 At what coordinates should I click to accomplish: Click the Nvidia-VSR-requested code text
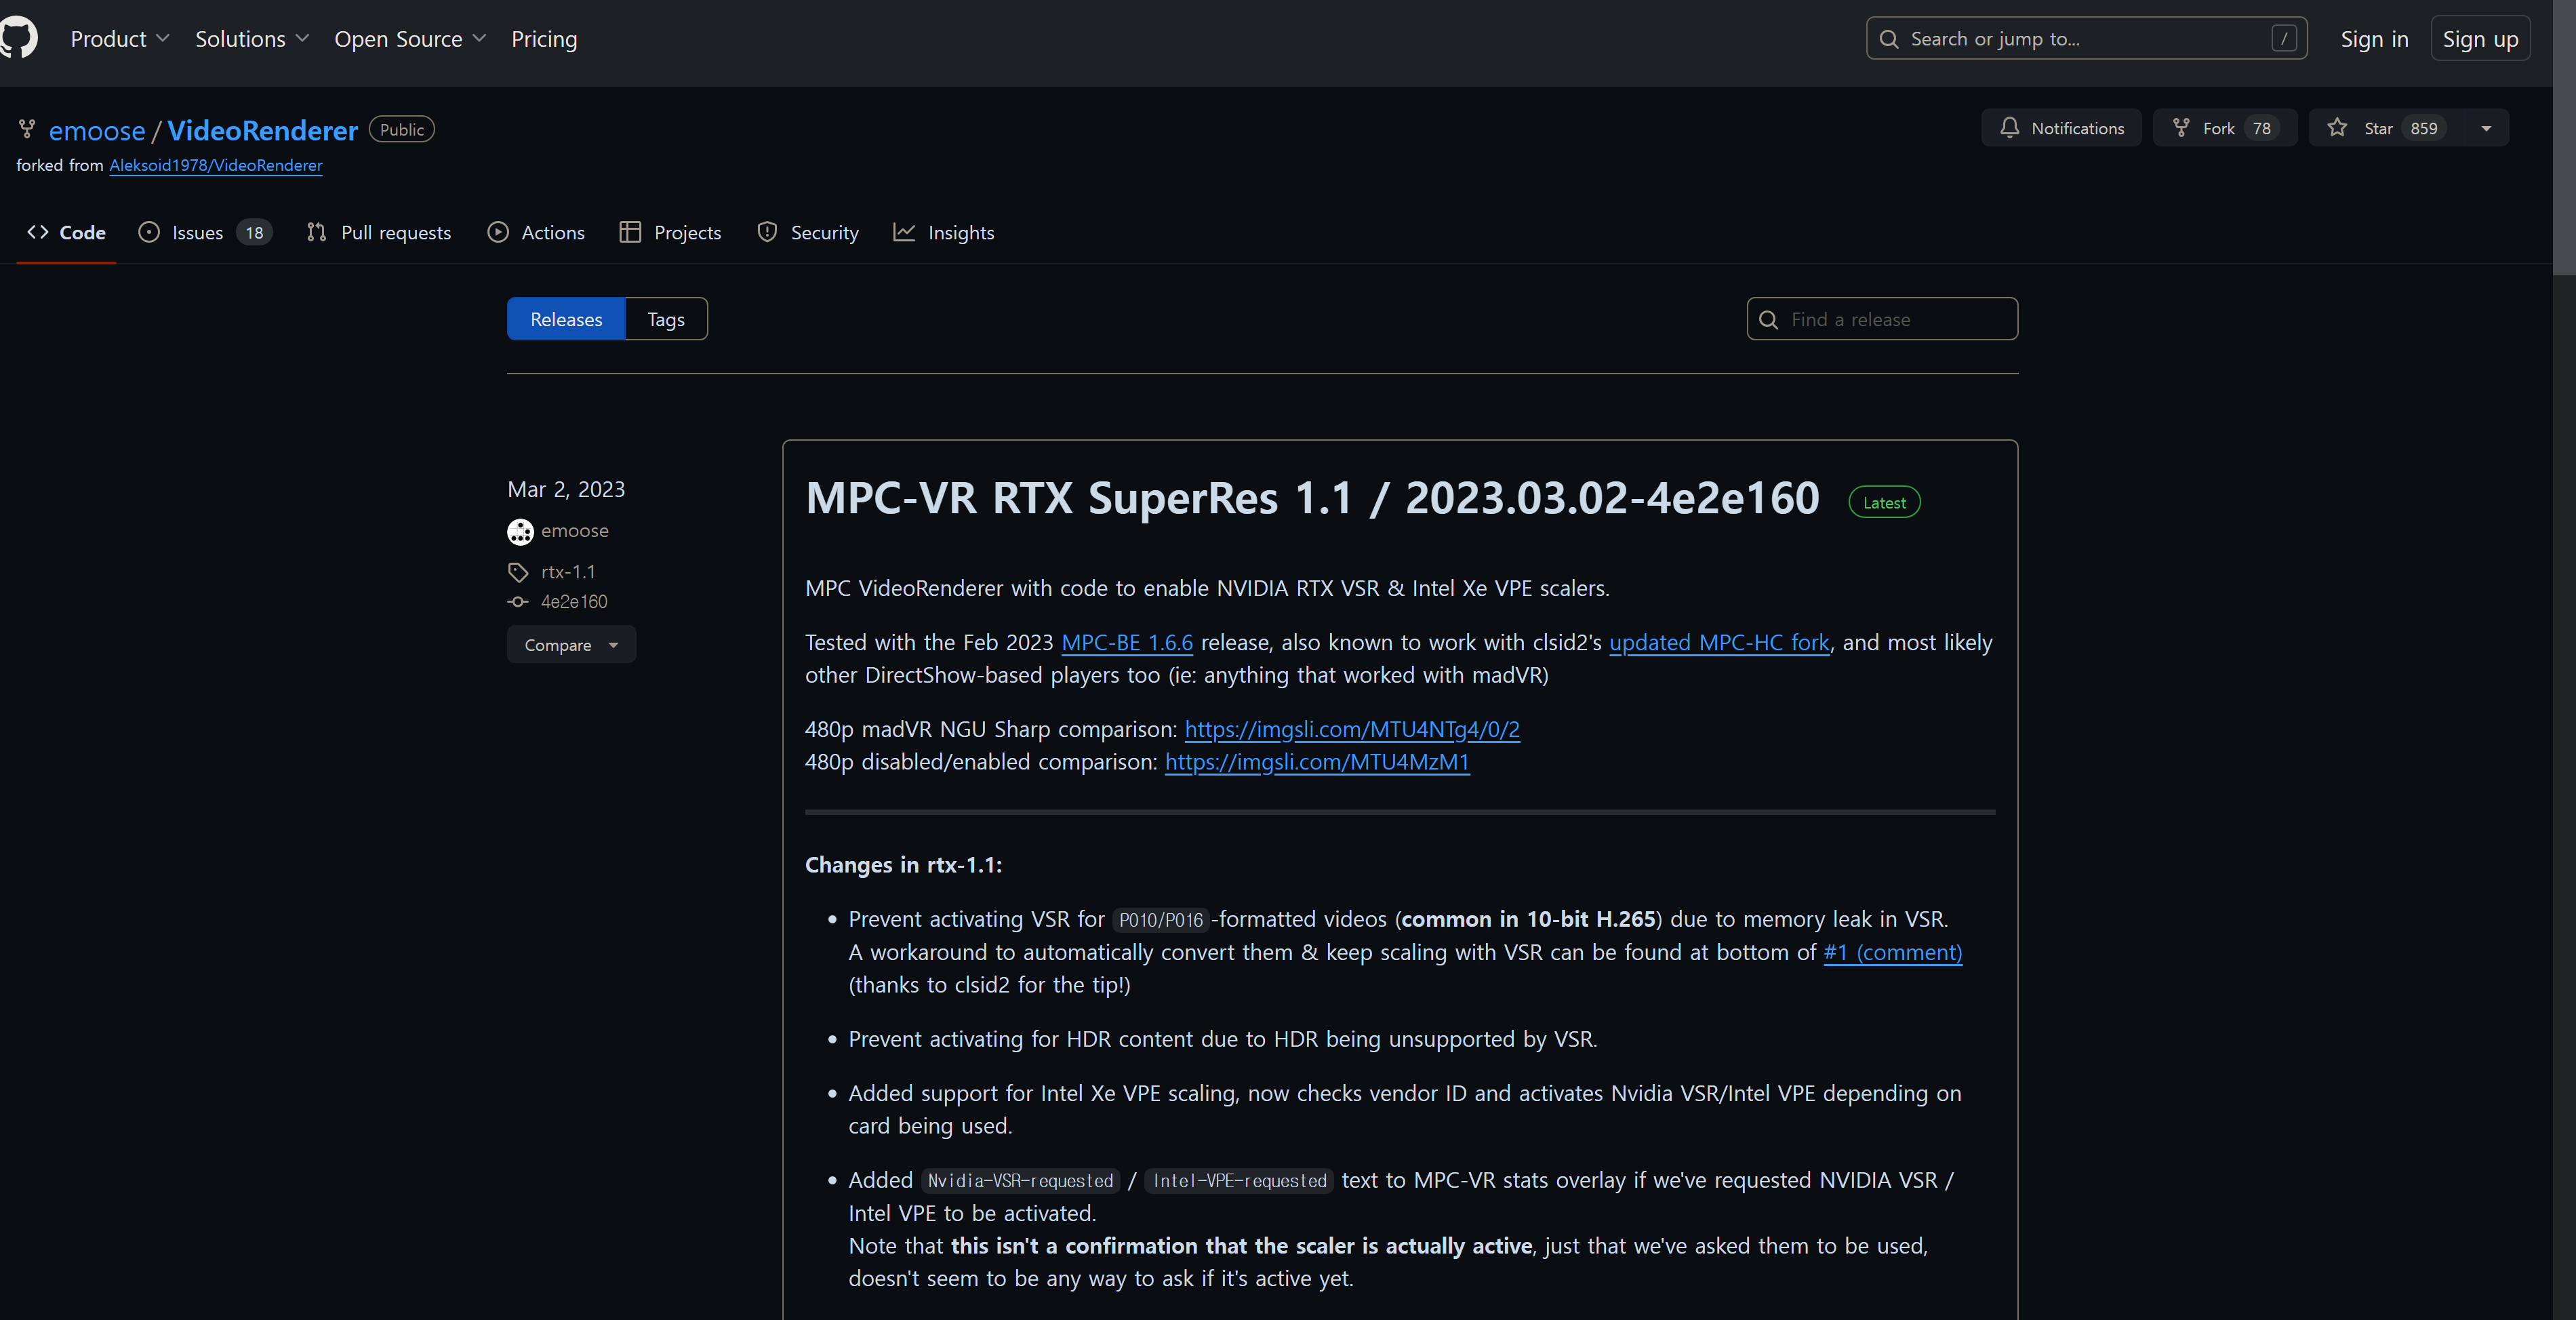pyautogui.click(x=1020, y=1181)
